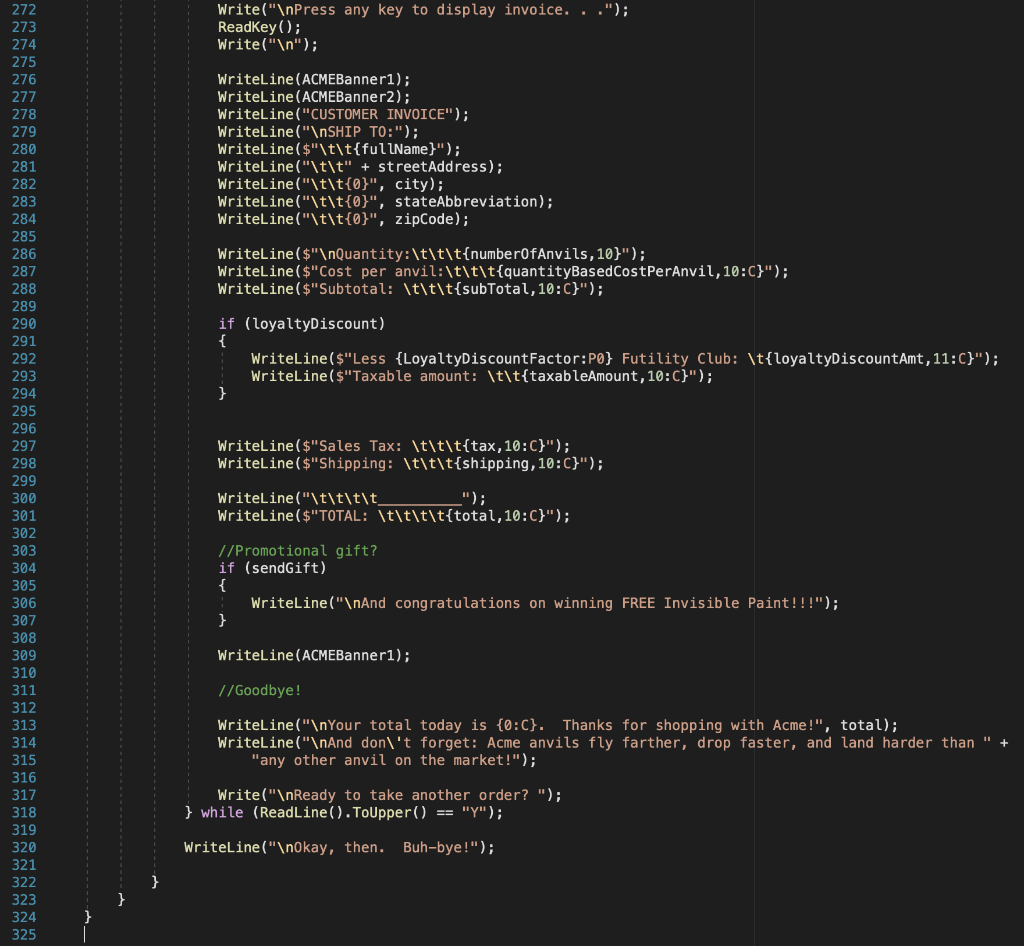Click line number 290 in the gutter
The image size is (1024, 946).
click(x=22, y=323)
